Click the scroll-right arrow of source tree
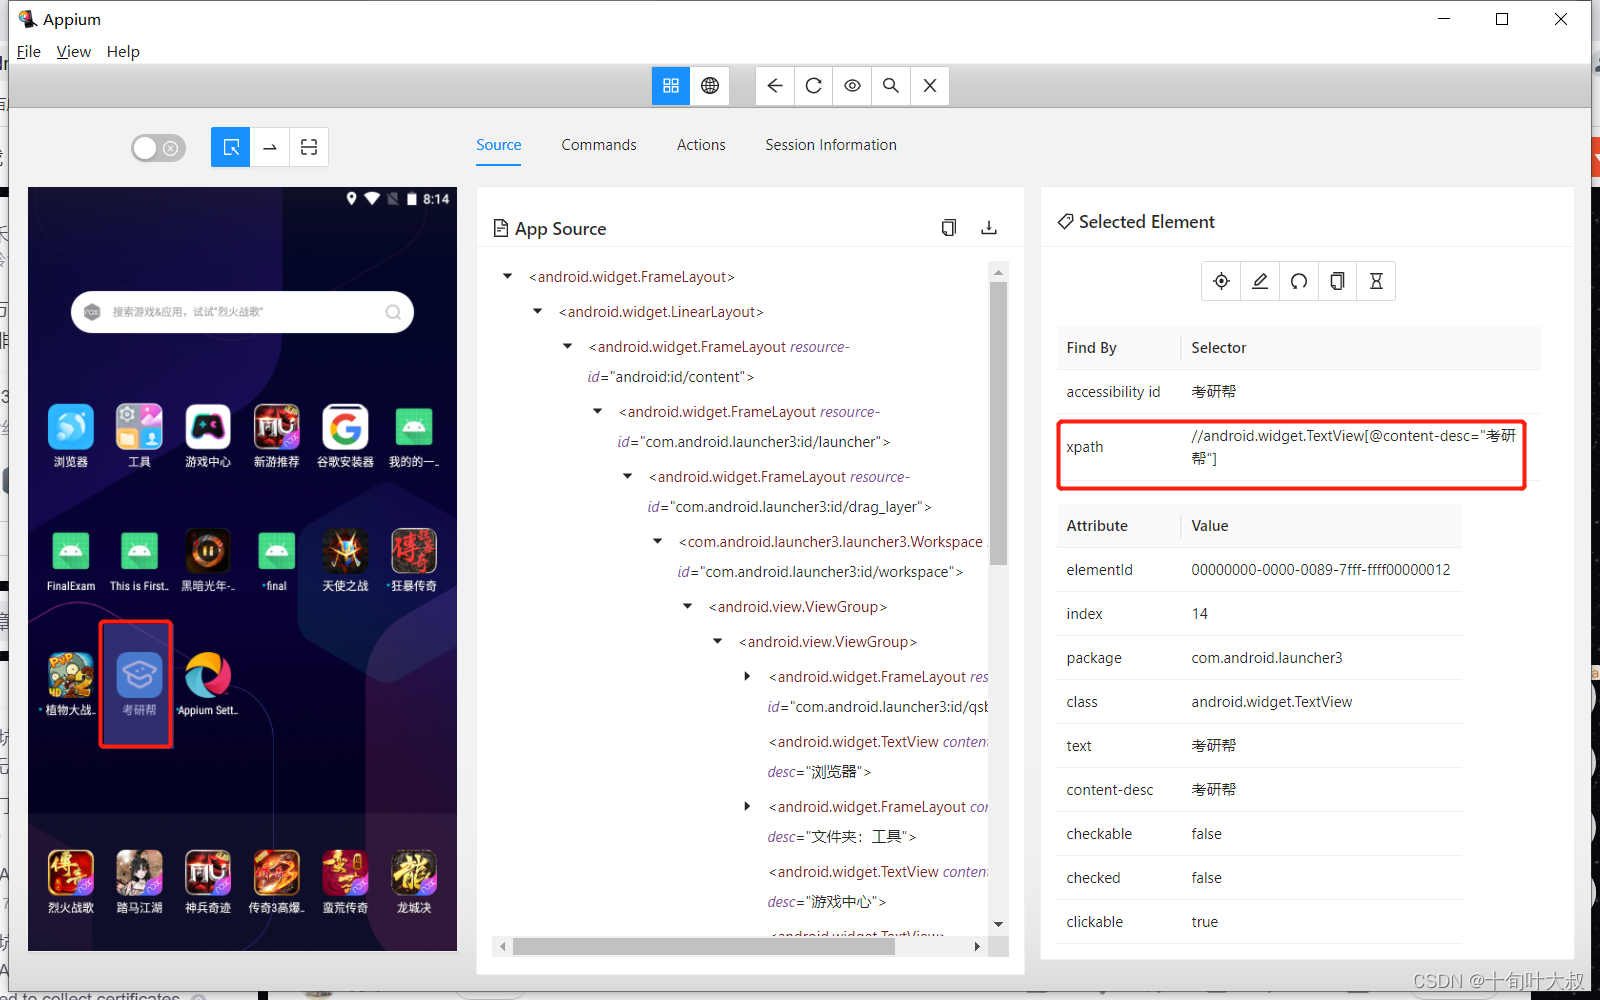The width and height of the screenshot is (1600, 1000). [977, 946]
